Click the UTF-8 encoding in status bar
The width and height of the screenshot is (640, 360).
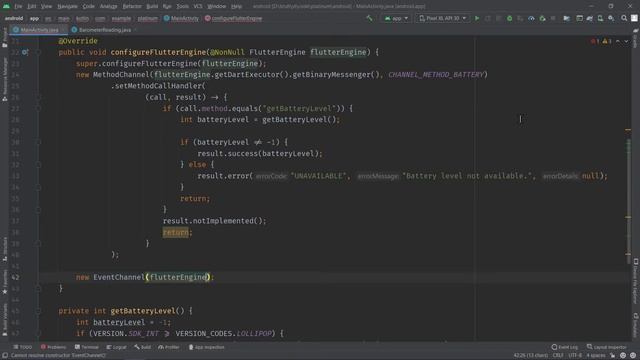tap(576, 356)
